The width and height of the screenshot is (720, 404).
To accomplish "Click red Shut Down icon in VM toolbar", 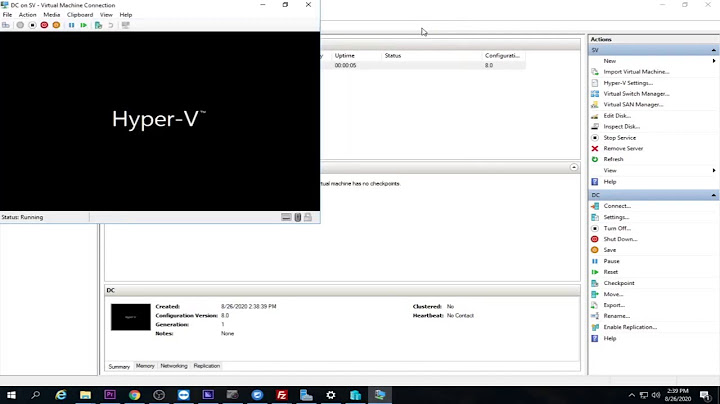I will coord(44,25).
